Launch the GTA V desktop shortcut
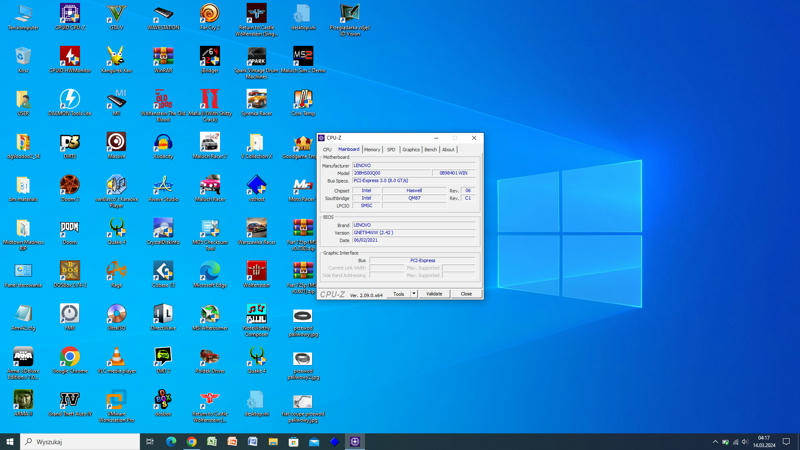 [x=116, y=17]
